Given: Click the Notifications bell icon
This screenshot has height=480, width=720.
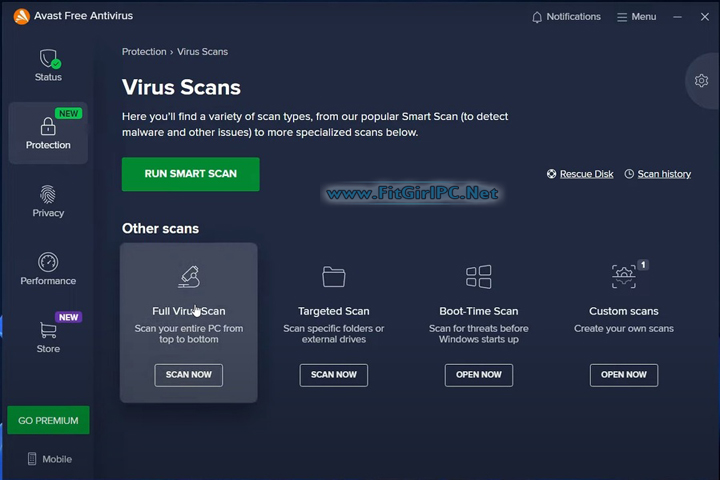Looking at the screenshot, I should [x=537, y=17].
